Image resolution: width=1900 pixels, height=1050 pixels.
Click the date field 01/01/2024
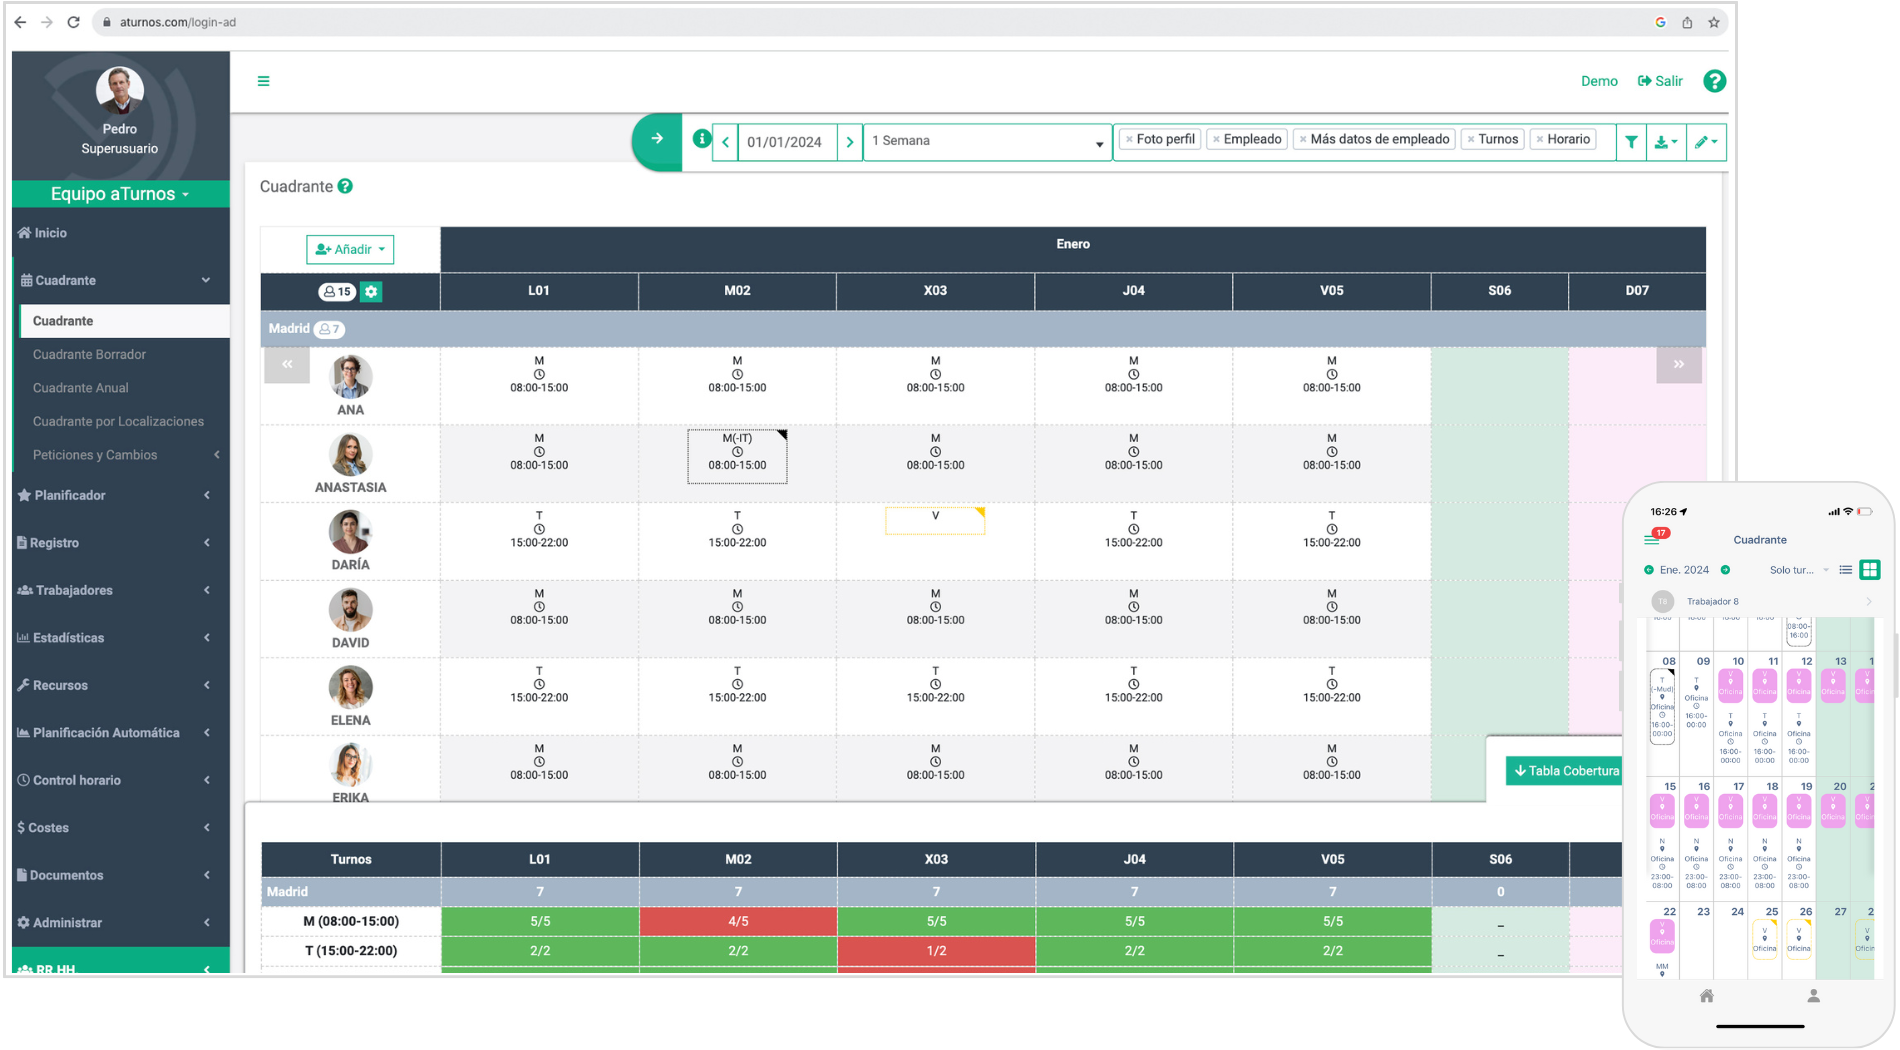(x=785, y=142)
